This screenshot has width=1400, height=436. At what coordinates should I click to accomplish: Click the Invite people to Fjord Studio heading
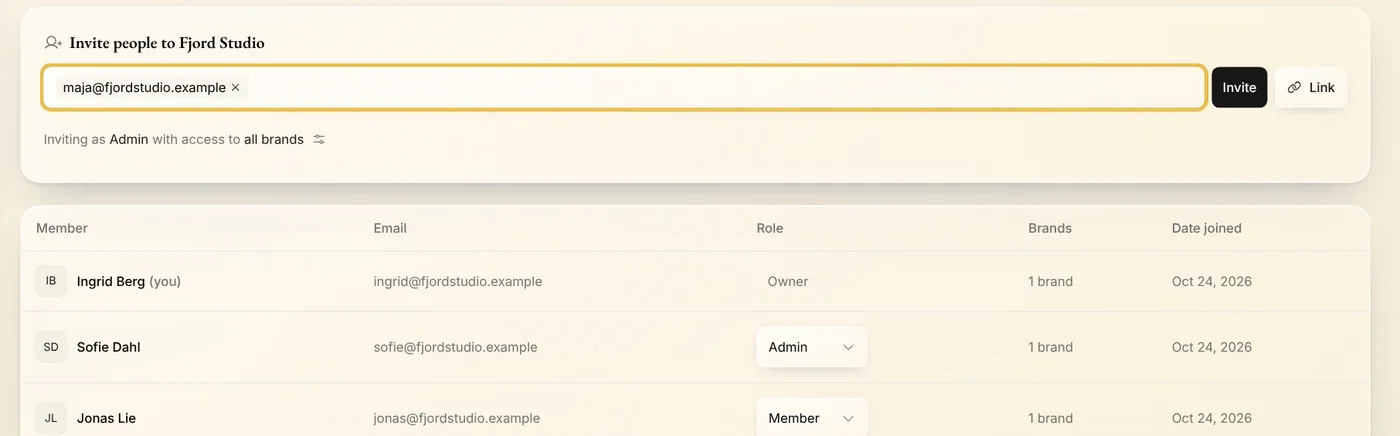coord(167,43)
